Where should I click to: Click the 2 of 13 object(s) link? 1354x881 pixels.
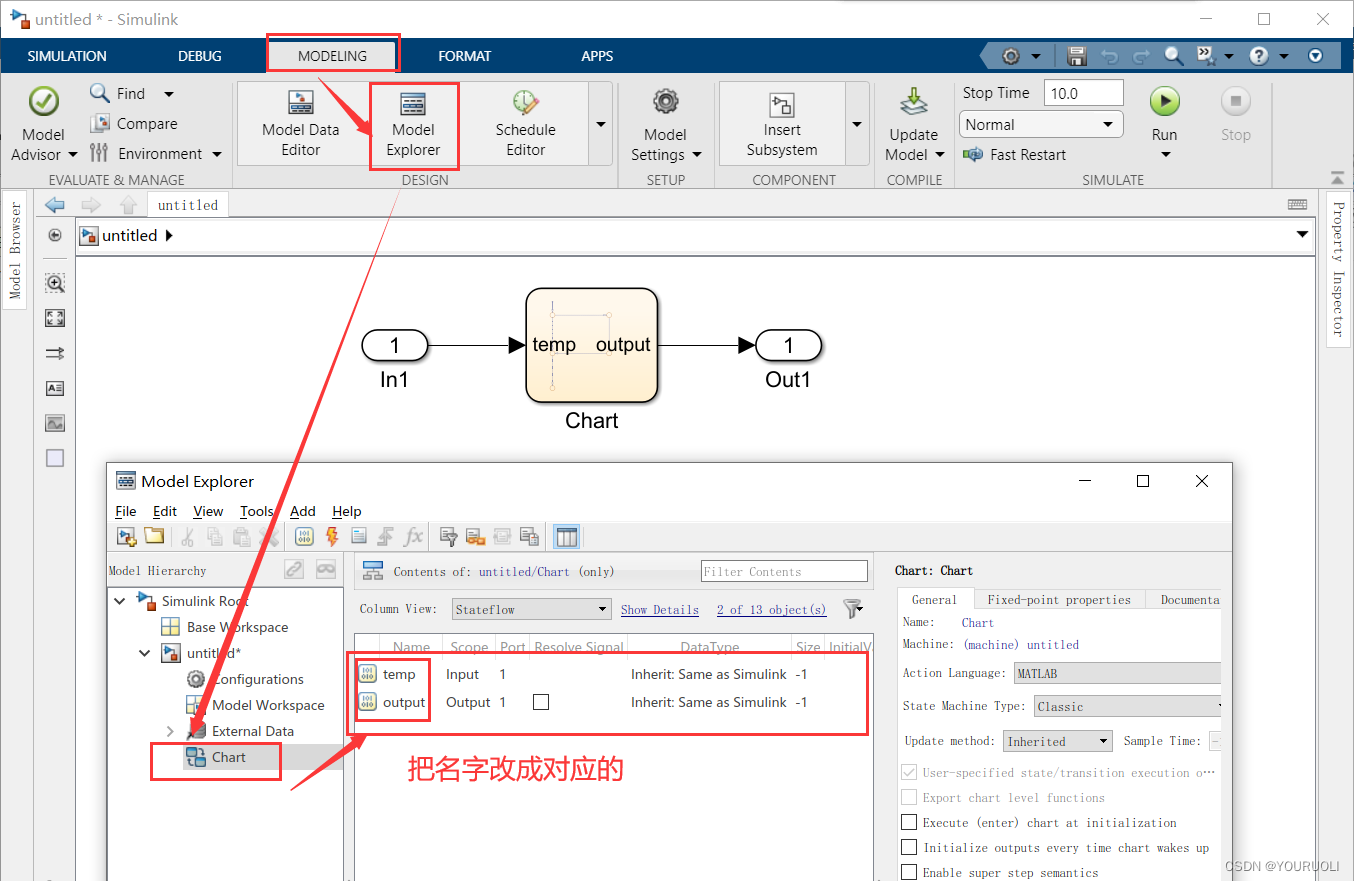pyautogui.click(x=771, y=609)
